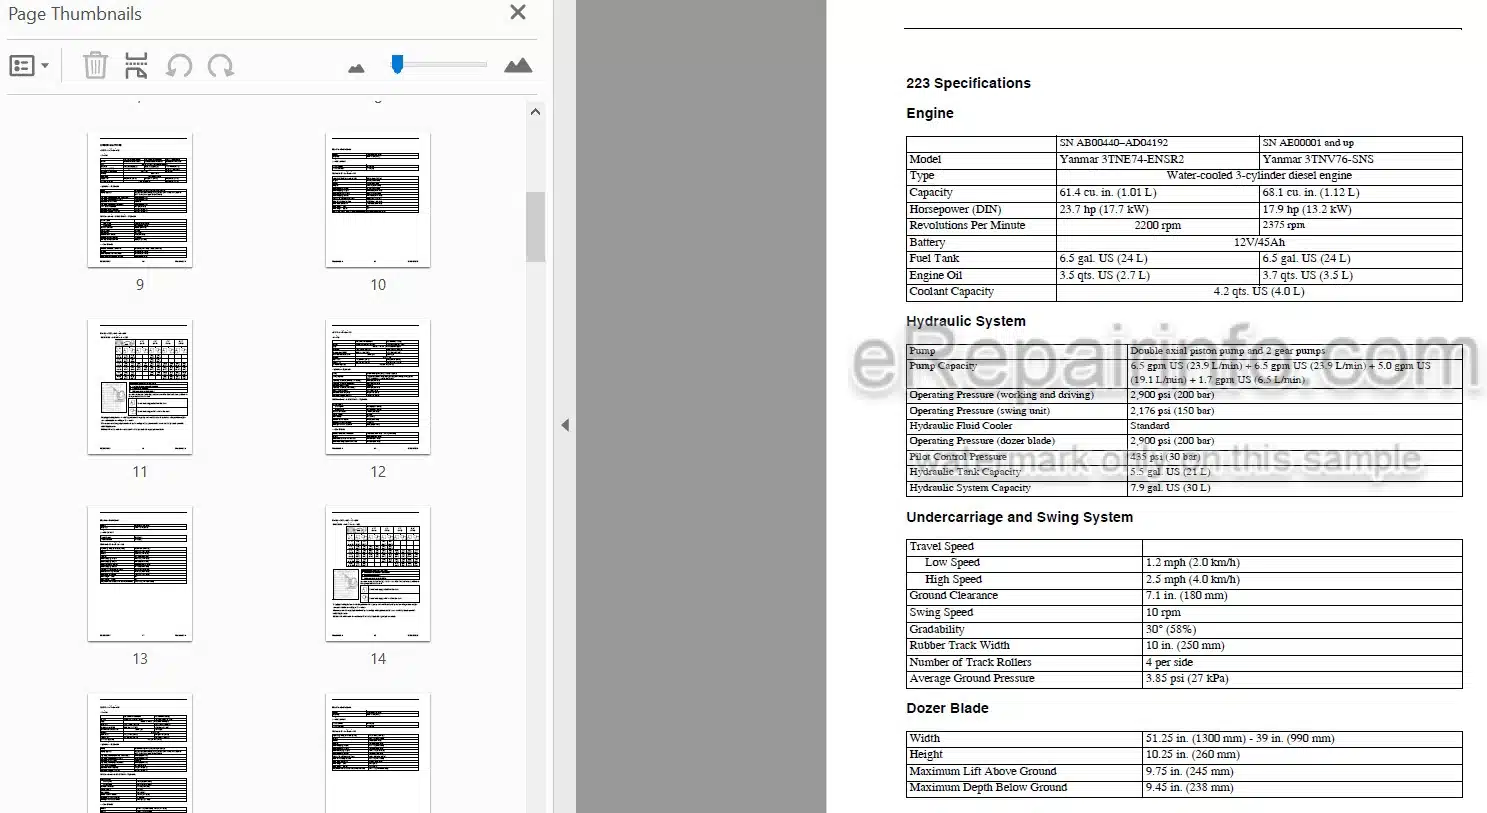Click the thumbnail panel scroll-up arrow
The image size is (1487, 813).
[x=535, y=112]
